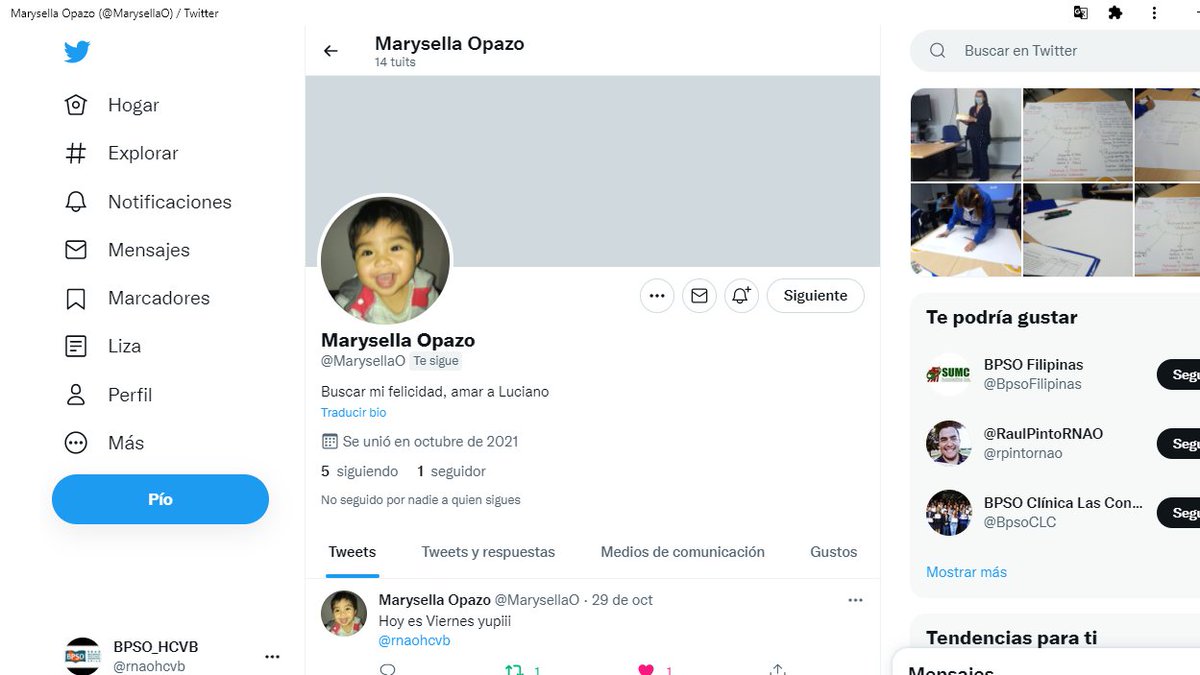This screenshot has width=1200, height=675.
Task: Open Hogar home from sidebar
Action: (x=112, y=105)
